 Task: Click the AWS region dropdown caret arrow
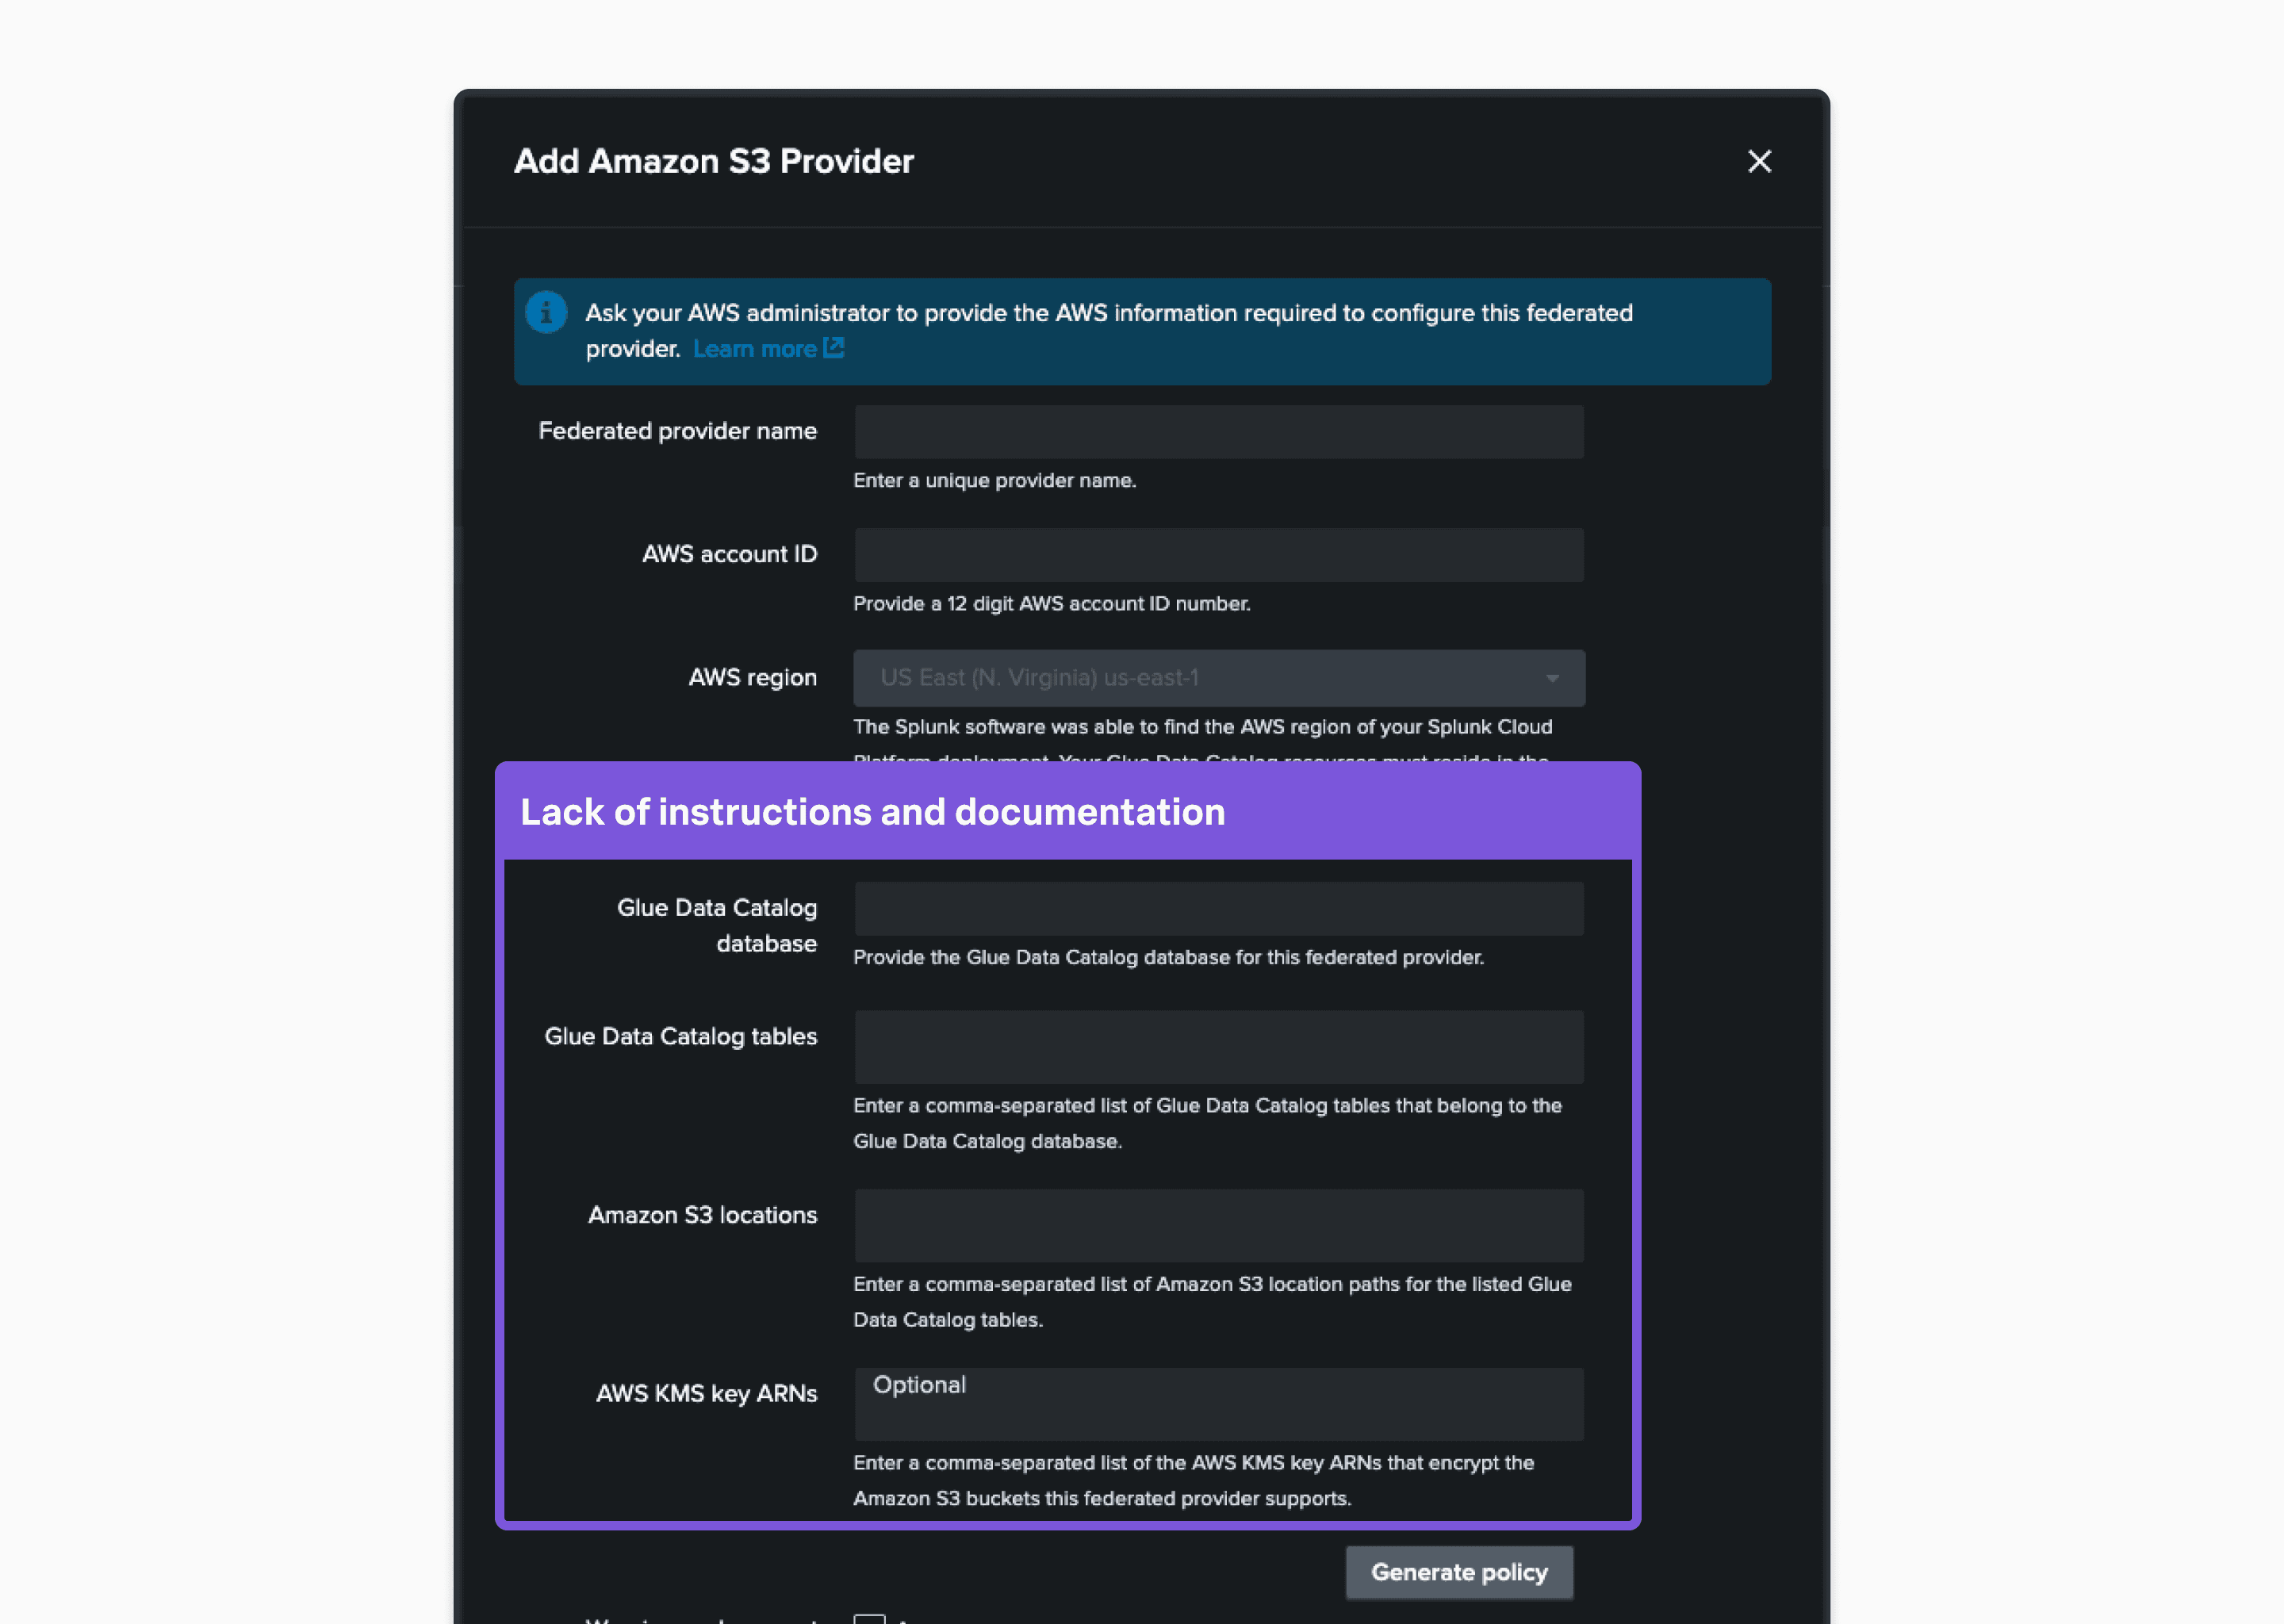pos(1552,678)
